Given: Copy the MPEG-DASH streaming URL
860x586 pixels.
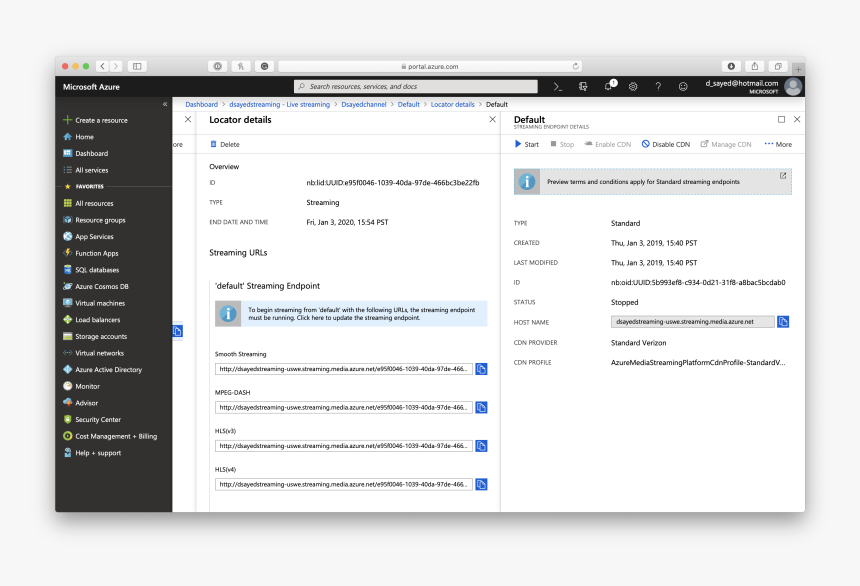Looking at the screenshot, I should point(481,408).
